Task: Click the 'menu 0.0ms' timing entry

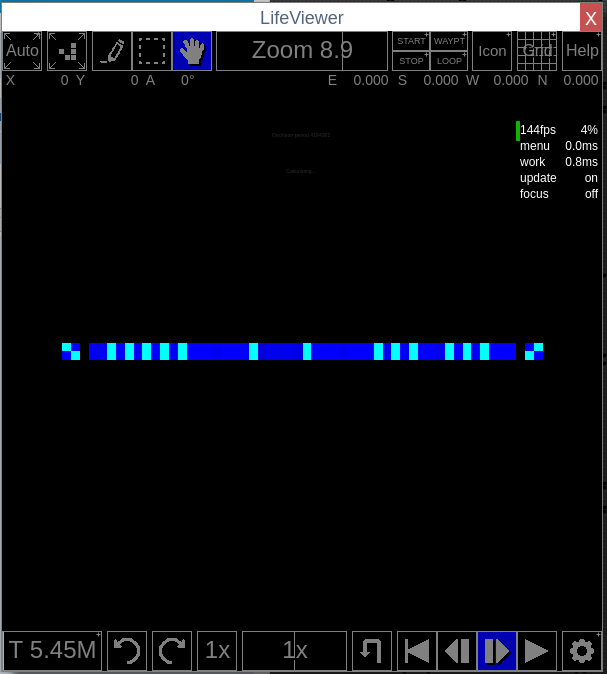Action: [x=558, y=146]
